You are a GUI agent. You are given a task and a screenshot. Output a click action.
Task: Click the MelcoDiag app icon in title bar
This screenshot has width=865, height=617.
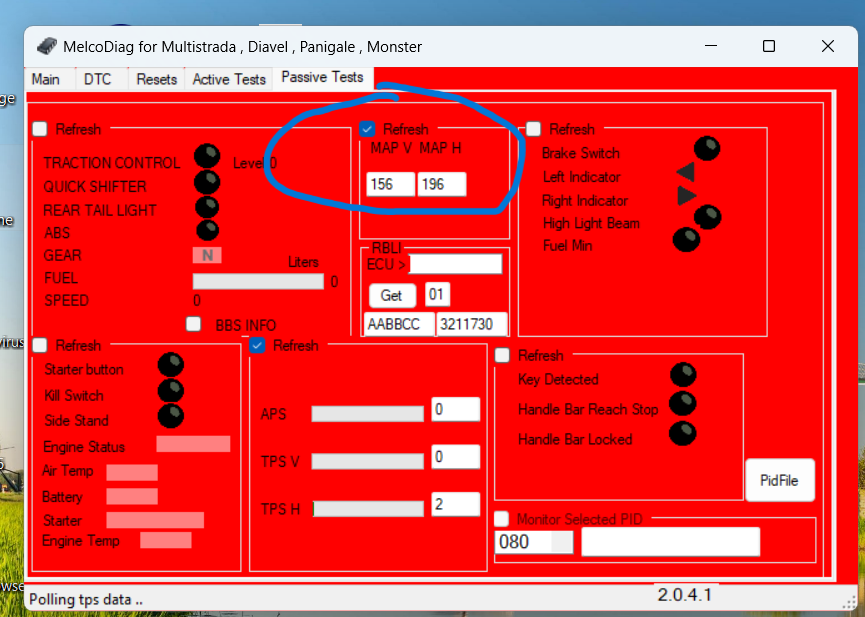point(47,46)
